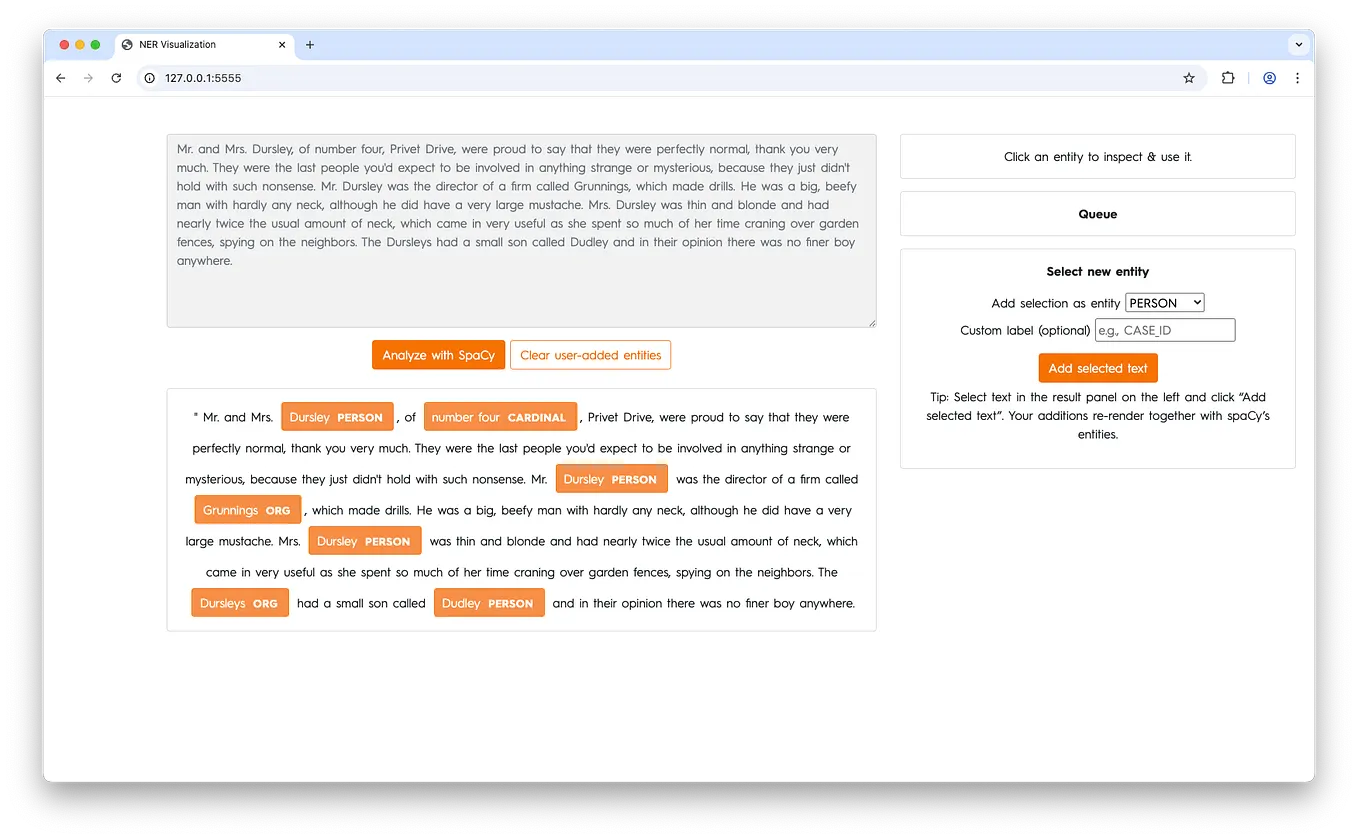Bookmark the page using the star icon

1188,77
